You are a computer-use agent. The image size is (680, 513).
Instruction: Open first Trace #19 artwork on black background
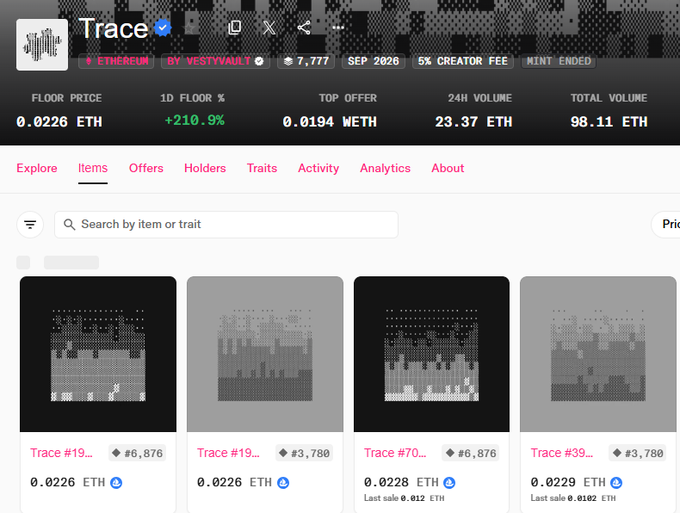click(98, 354)
